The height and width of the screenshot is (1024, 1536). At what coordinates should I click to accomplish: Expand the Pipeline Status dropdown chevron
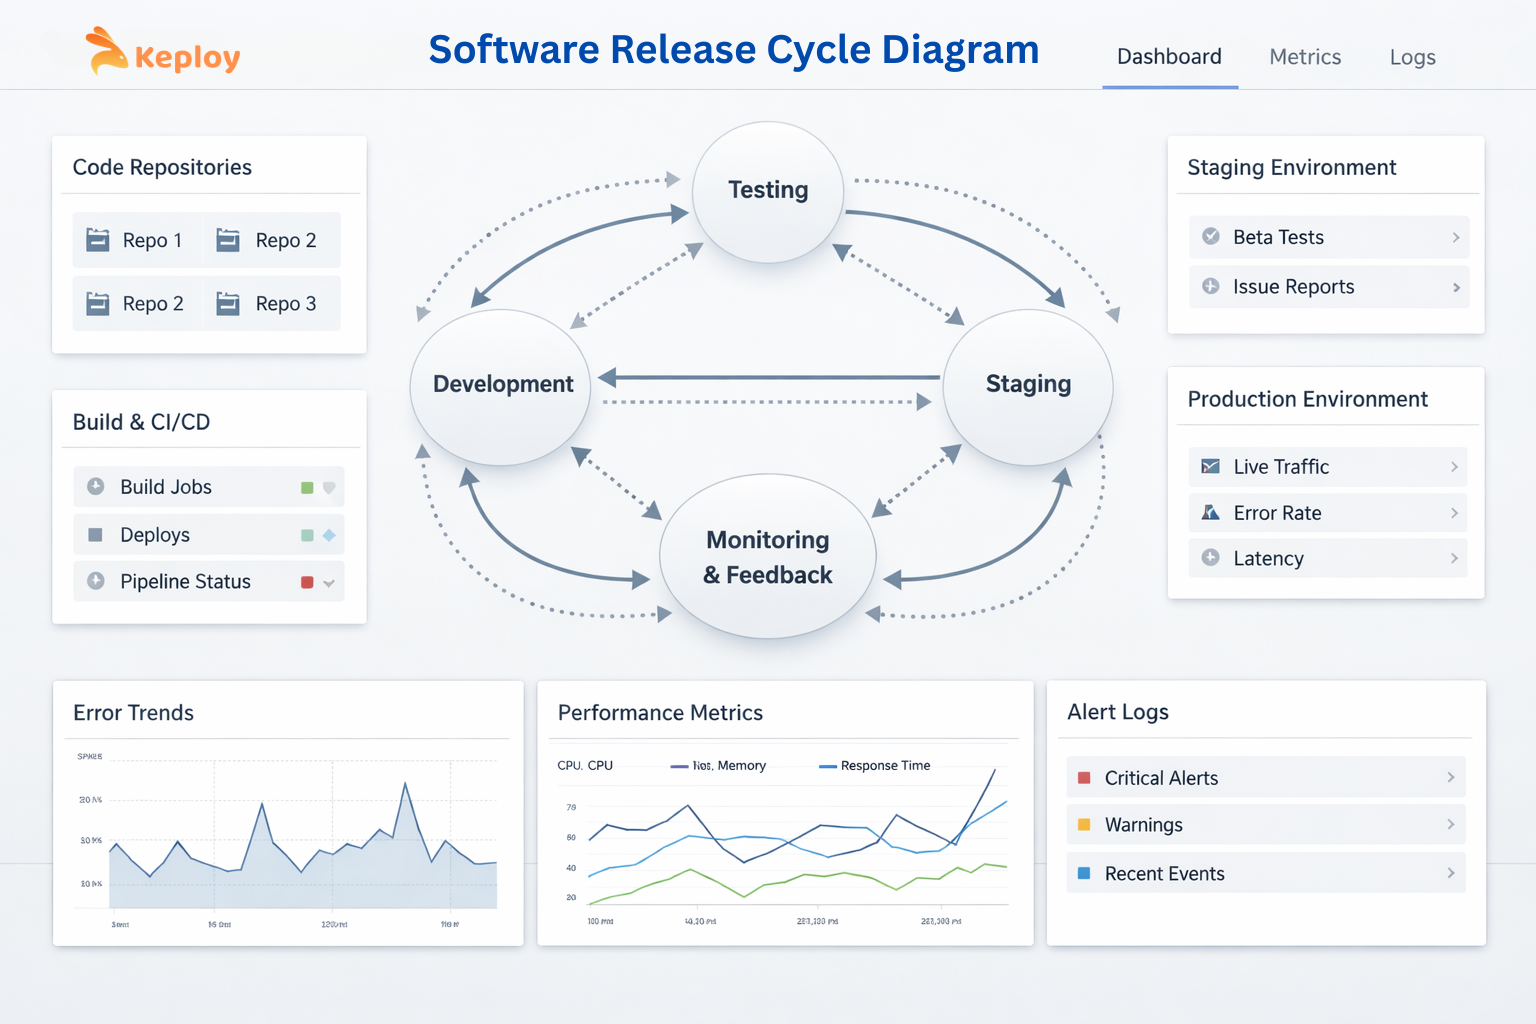click(x=331, y=581)
